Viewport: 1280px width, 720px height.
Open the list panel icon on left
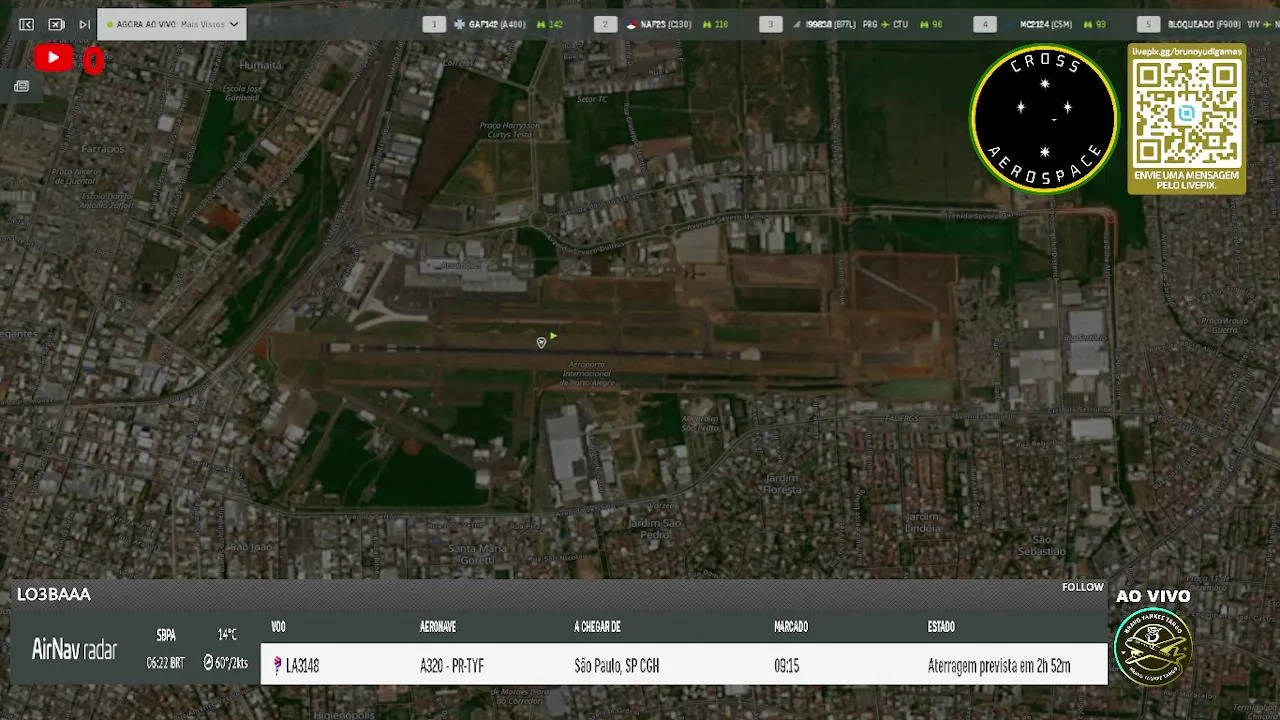click(x=21, y=86)
